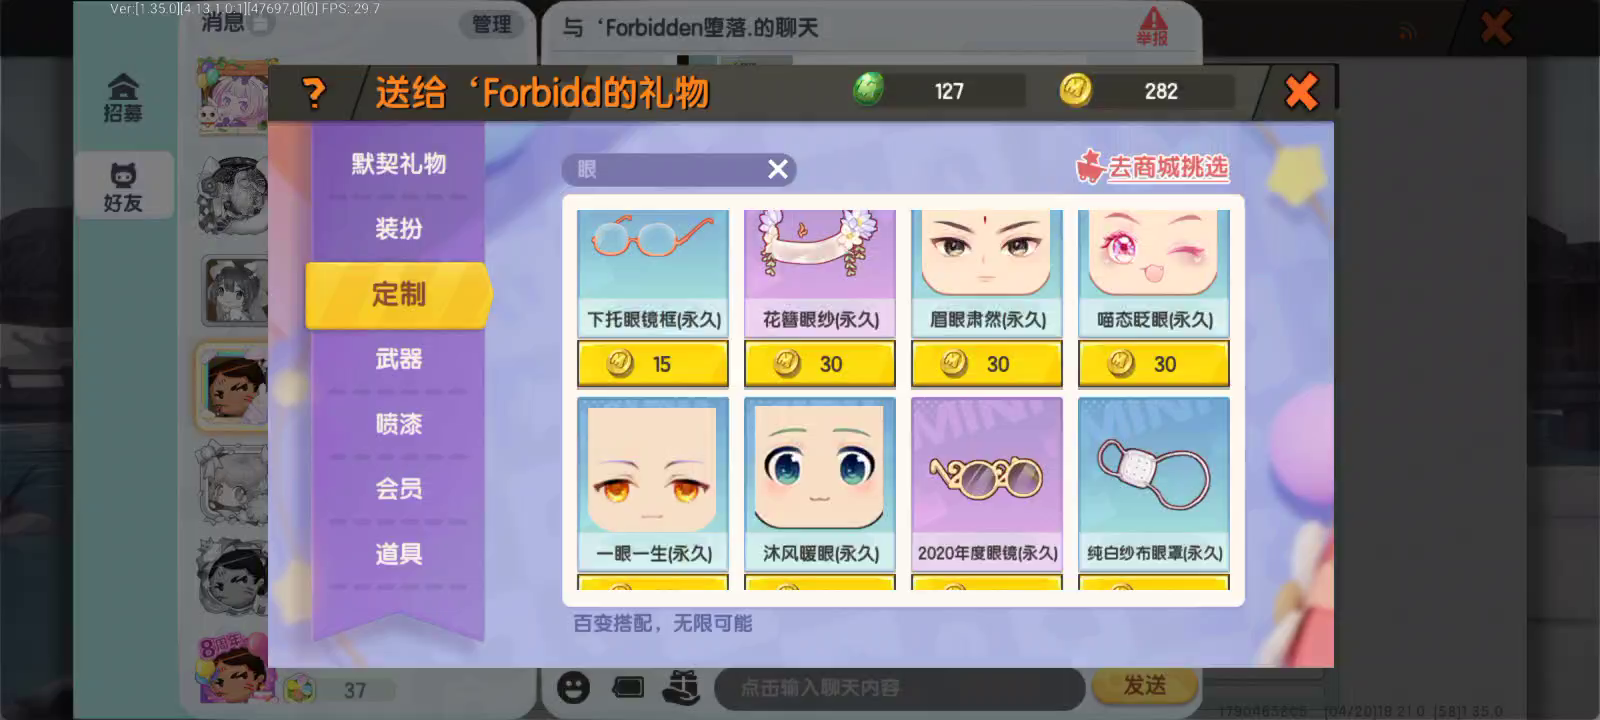1600x720 pixels.
Task: Click the green bean currency icon
Action: 868,90
